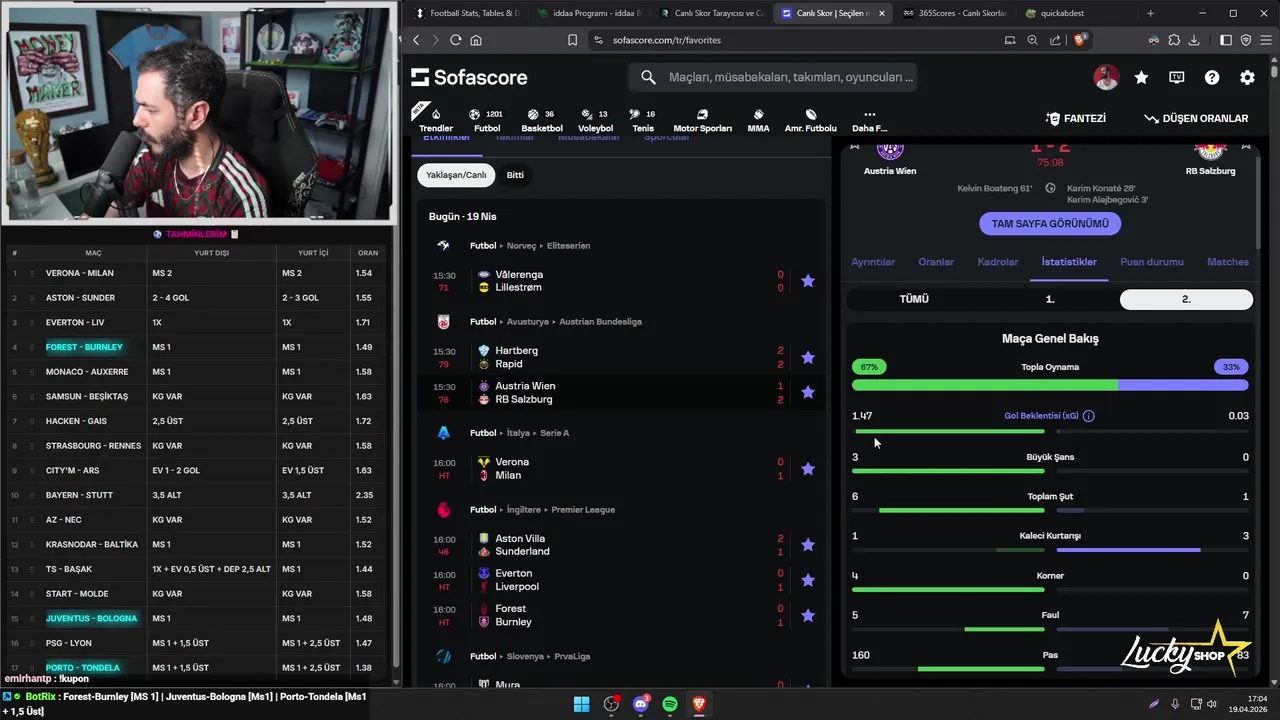The width and height of the screenshot is (1280, 720).
Task: Show TÜMÜ period statistics
Action: [914, 299]
